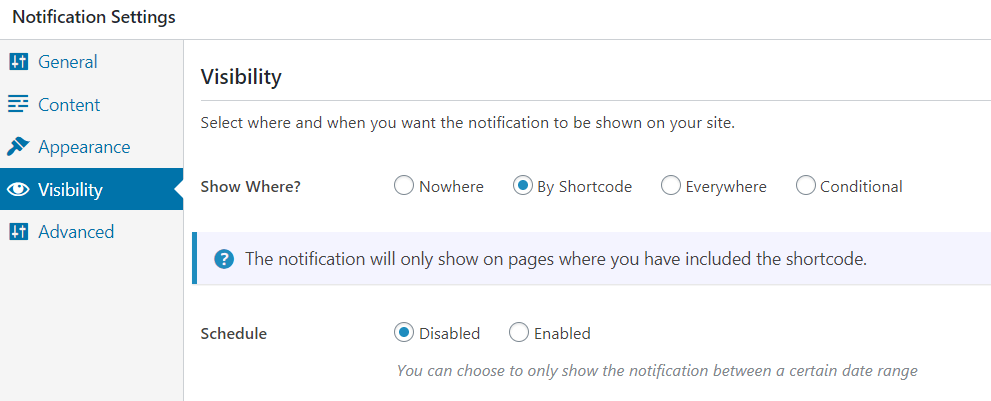Select the By Shortcode radio option
Viewport: 991px width, 401px height.
pos(522,187)
